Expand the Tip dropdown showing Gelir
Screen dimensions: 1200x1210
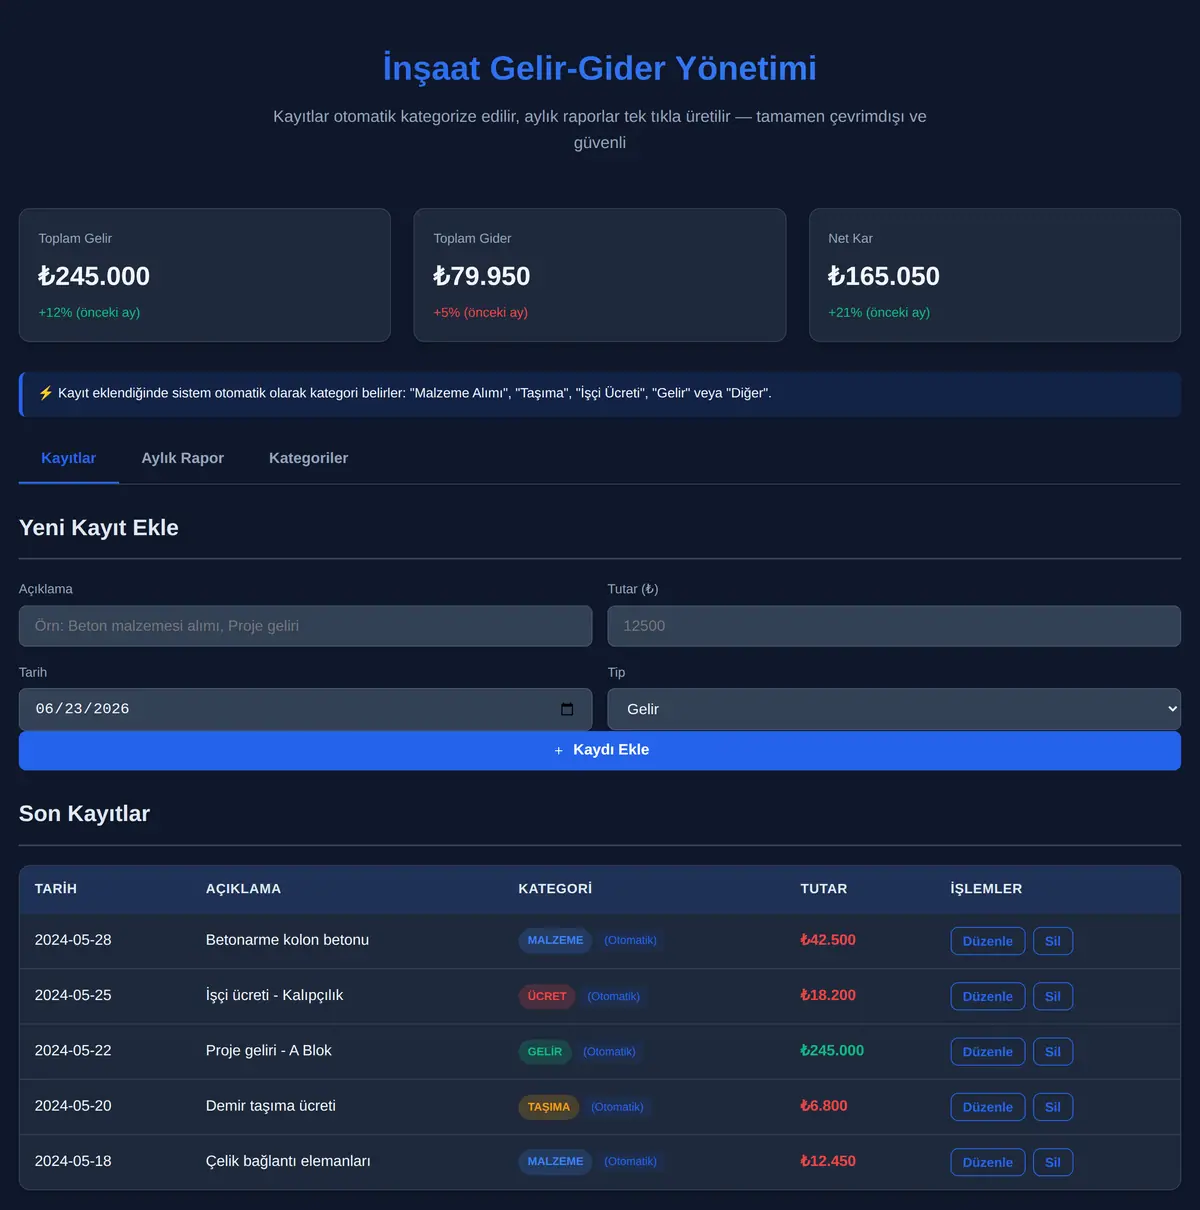click(x=894, y=709)
